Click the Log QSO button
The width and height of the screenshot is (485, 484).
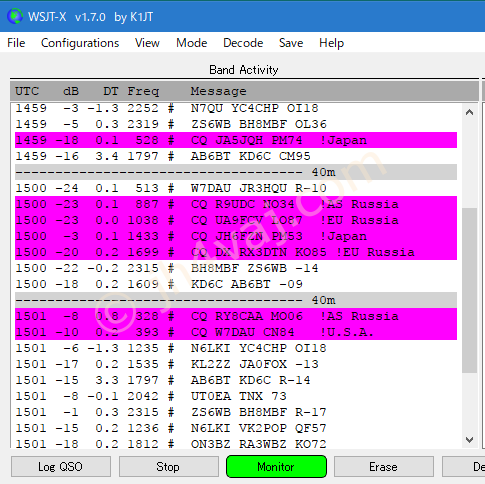(61, 467)
